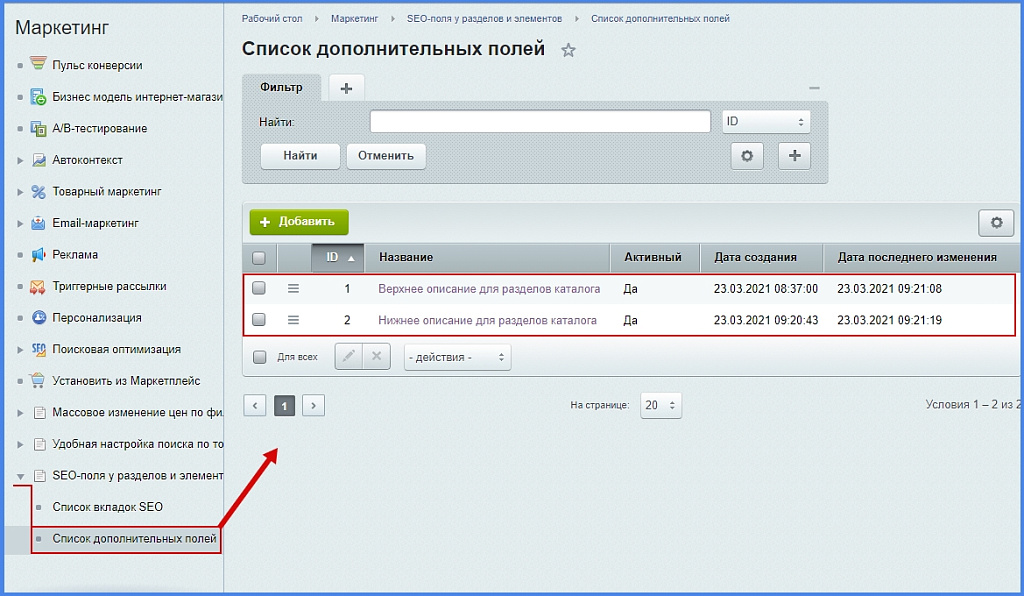Click the green Добавить button

coord(298,223)
